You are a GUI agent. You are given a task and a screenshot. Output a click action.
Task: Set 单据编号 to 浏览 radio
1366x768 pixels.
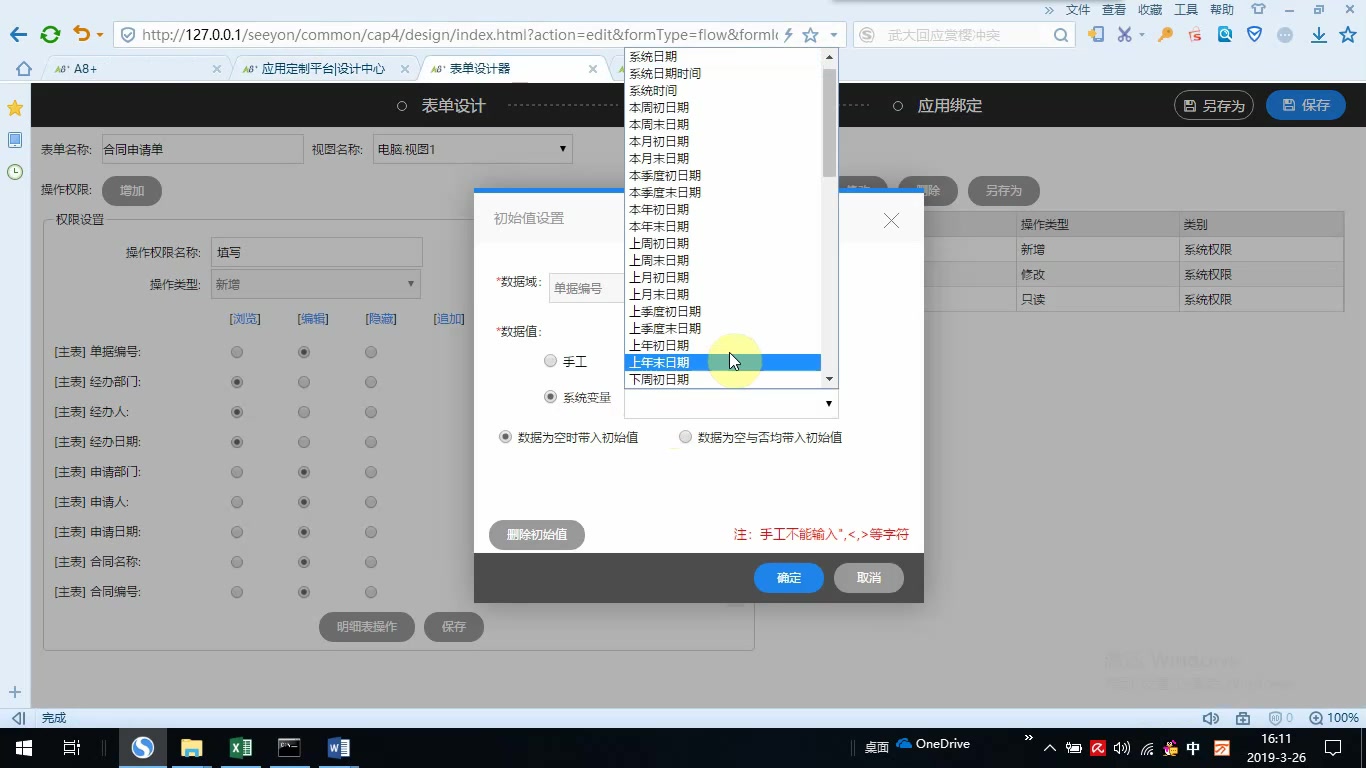[237, 352]
